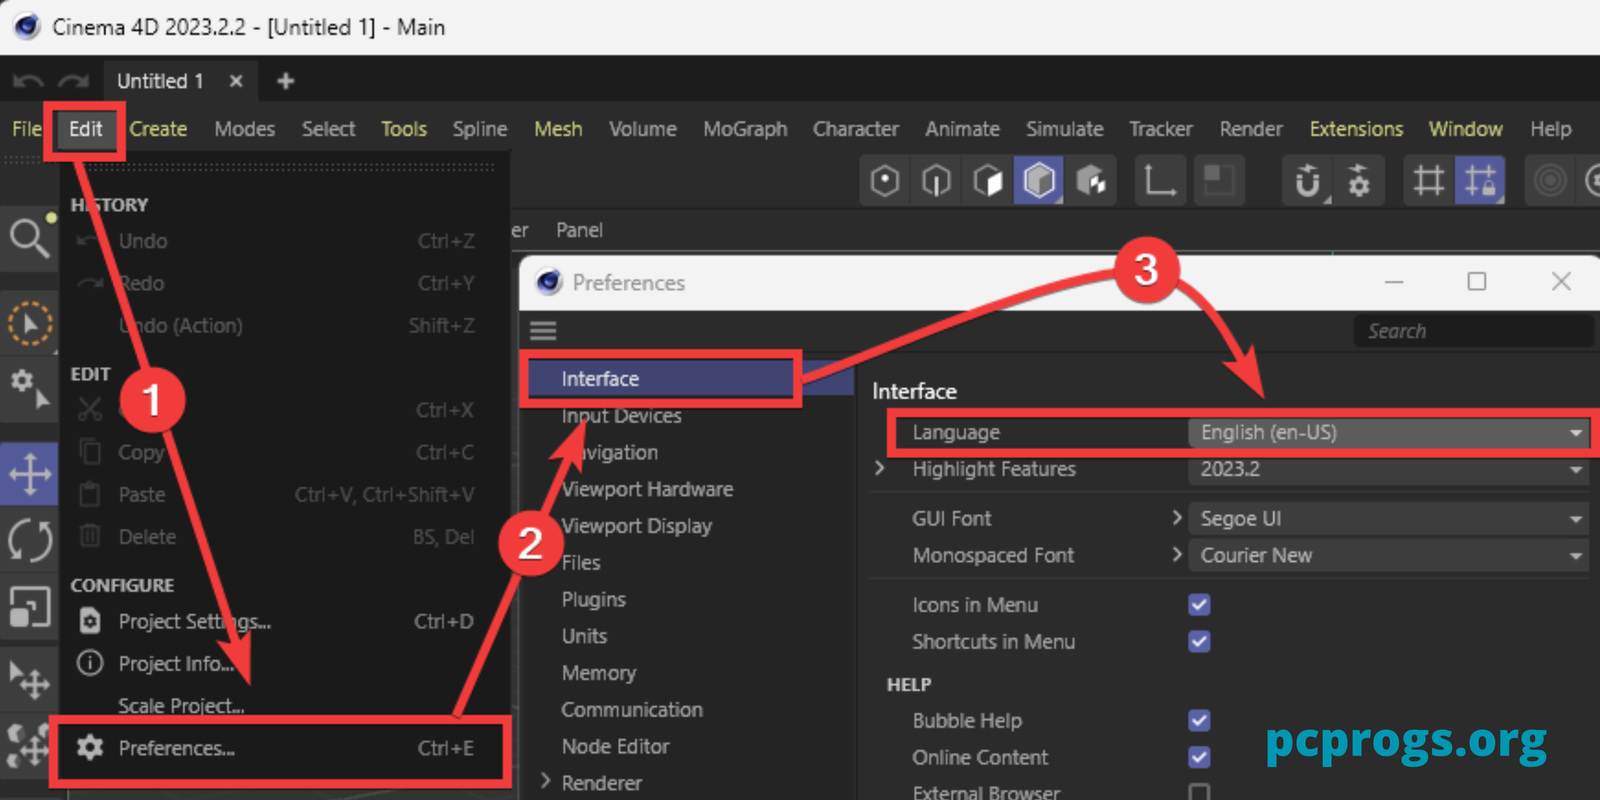Choose Project Settings... menu entry

tap(281, 621)
